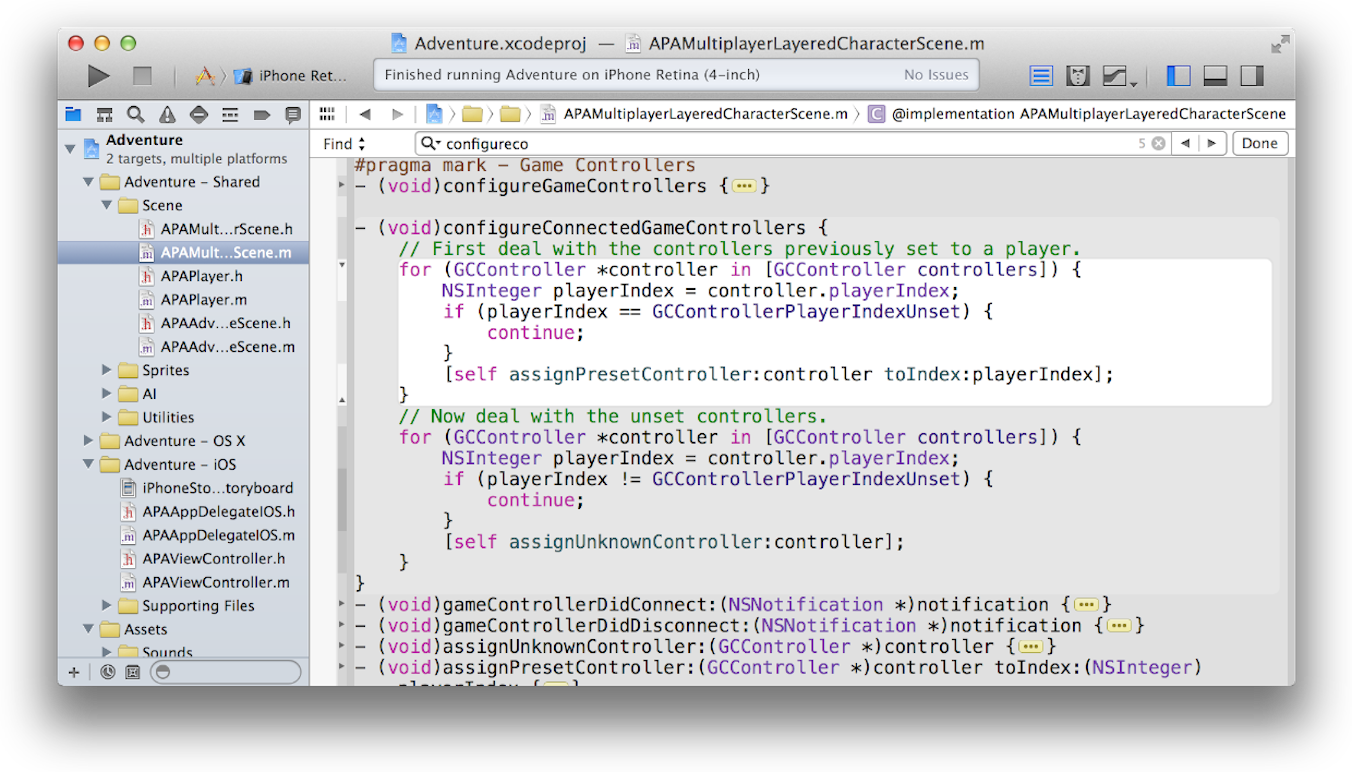1352x772 pixels.
Task: Expand Adventure – OS X group
Action: pos(88,441)
